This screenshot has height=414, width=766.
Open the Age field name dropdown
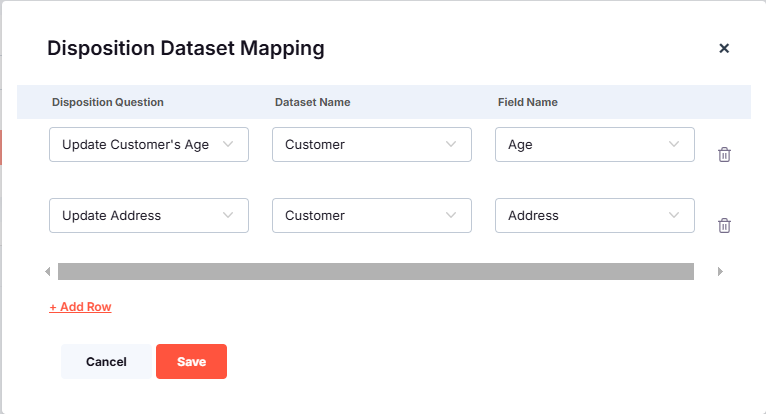coord(594,144)
